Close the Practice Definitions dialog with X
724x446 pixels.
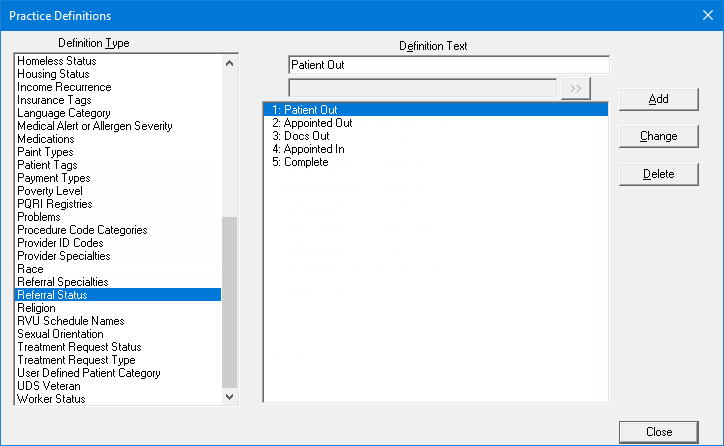707,15
